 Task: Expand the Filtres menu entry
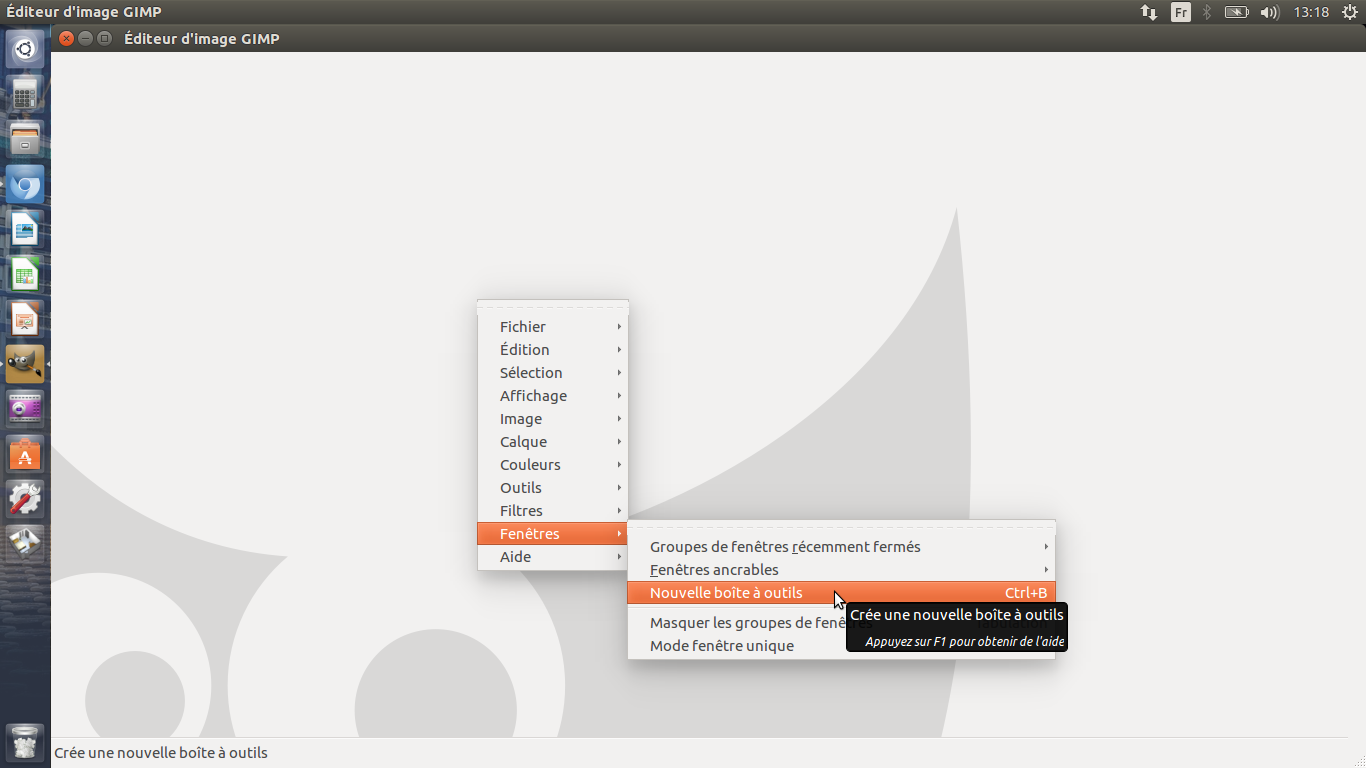(x=553, y=511)
